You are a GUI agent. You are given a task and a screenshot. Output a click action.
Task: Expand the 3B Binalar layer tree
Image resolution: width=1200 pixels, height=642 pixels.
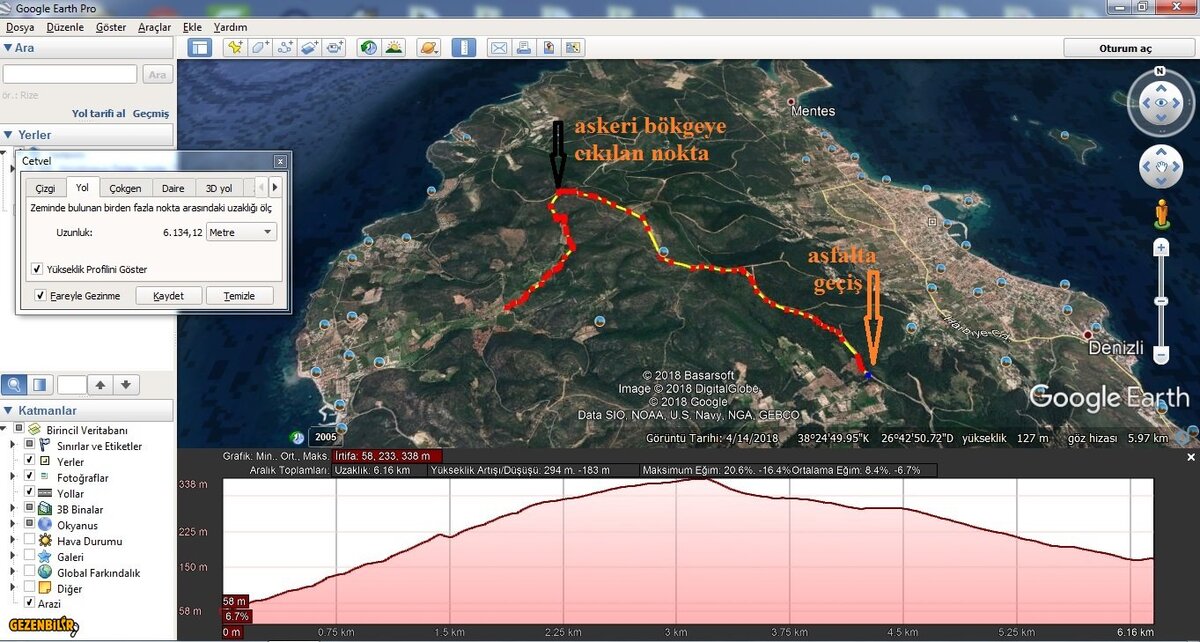point(13,510)
